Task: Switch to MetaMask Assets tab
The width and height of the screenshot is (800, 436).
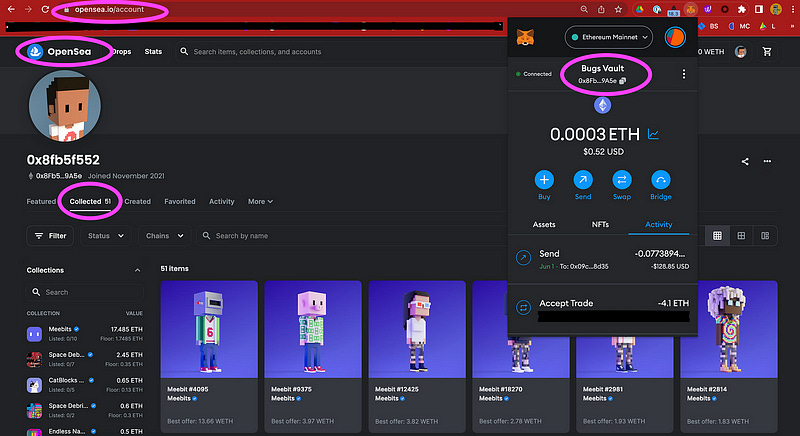Action: point(544,224)
